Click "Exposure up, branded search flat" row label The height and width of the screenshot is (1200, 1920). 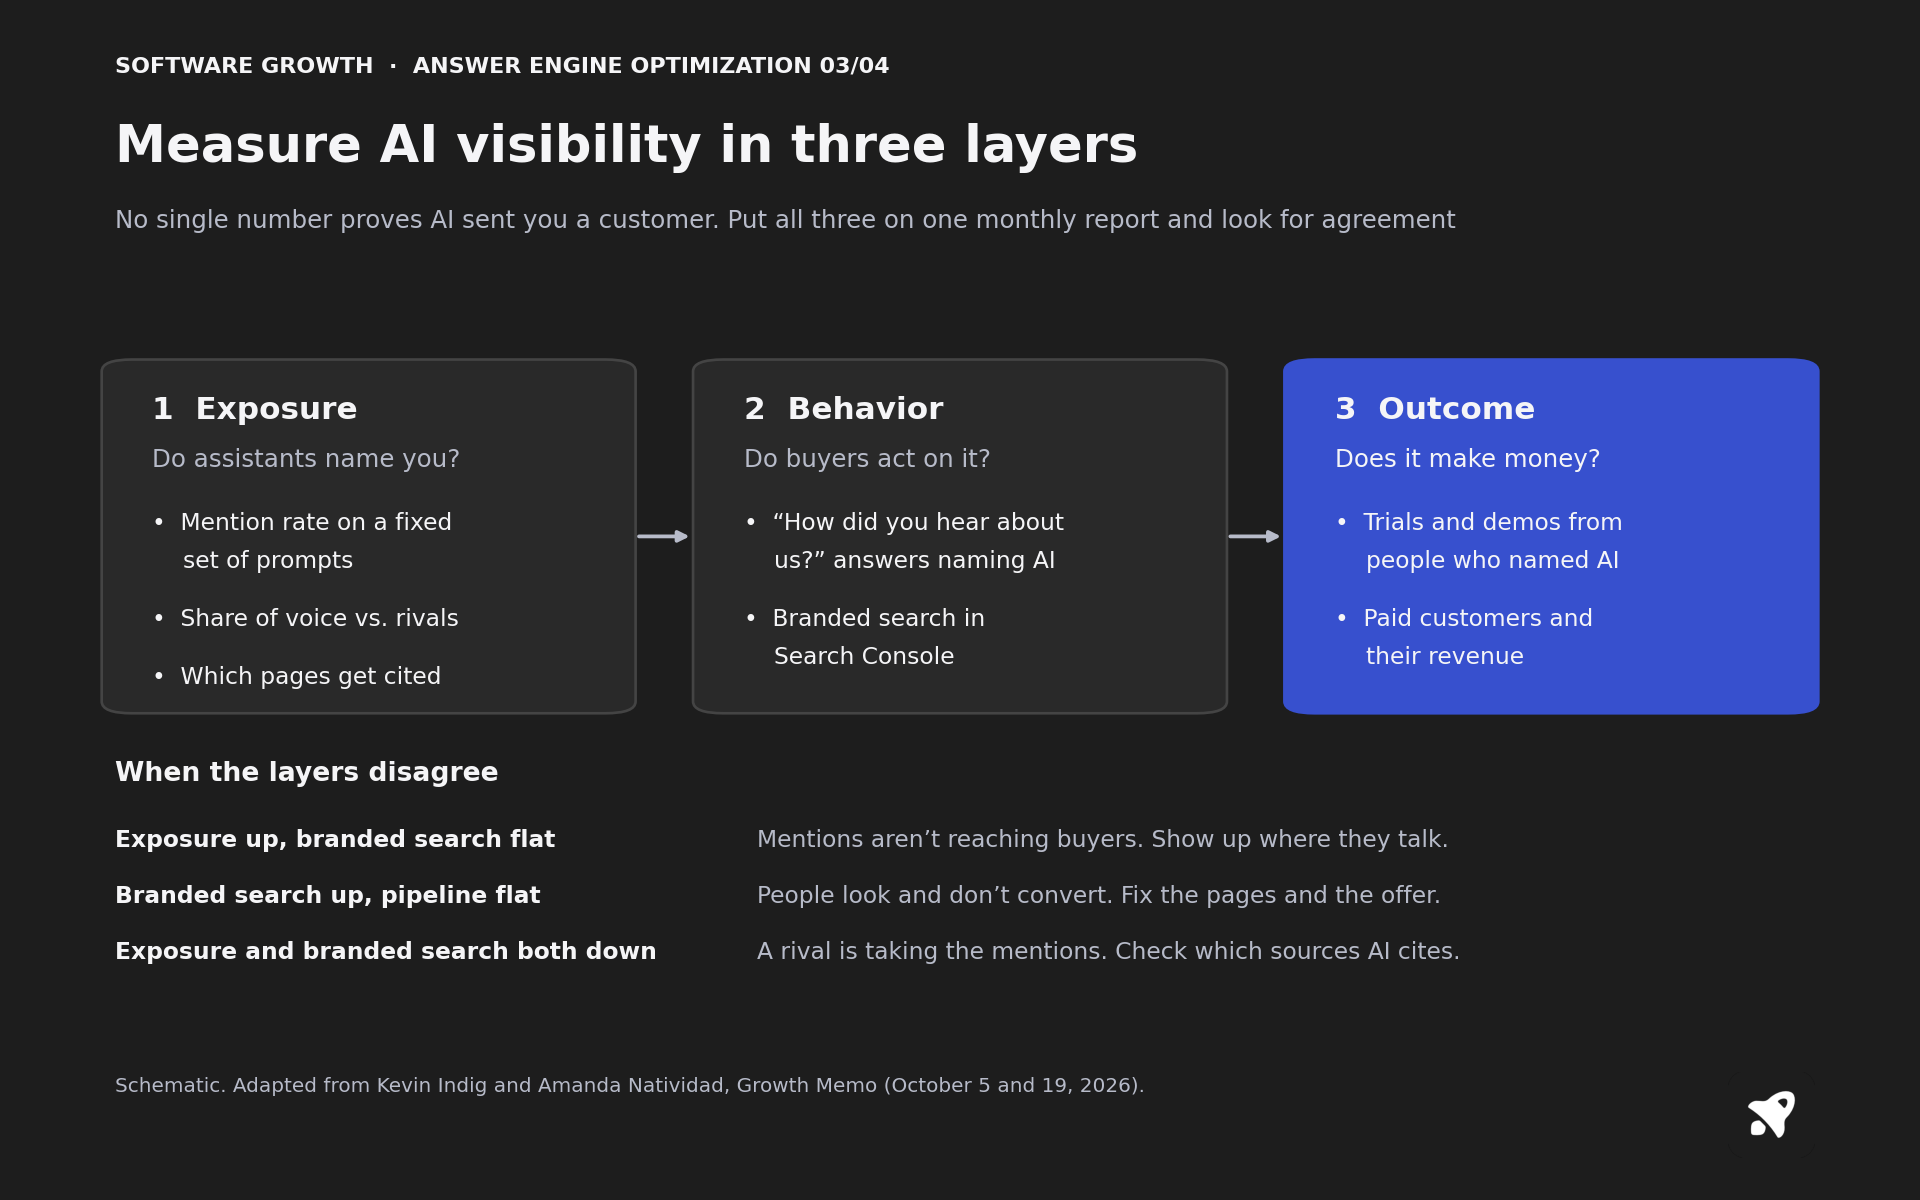coord(335,839)
